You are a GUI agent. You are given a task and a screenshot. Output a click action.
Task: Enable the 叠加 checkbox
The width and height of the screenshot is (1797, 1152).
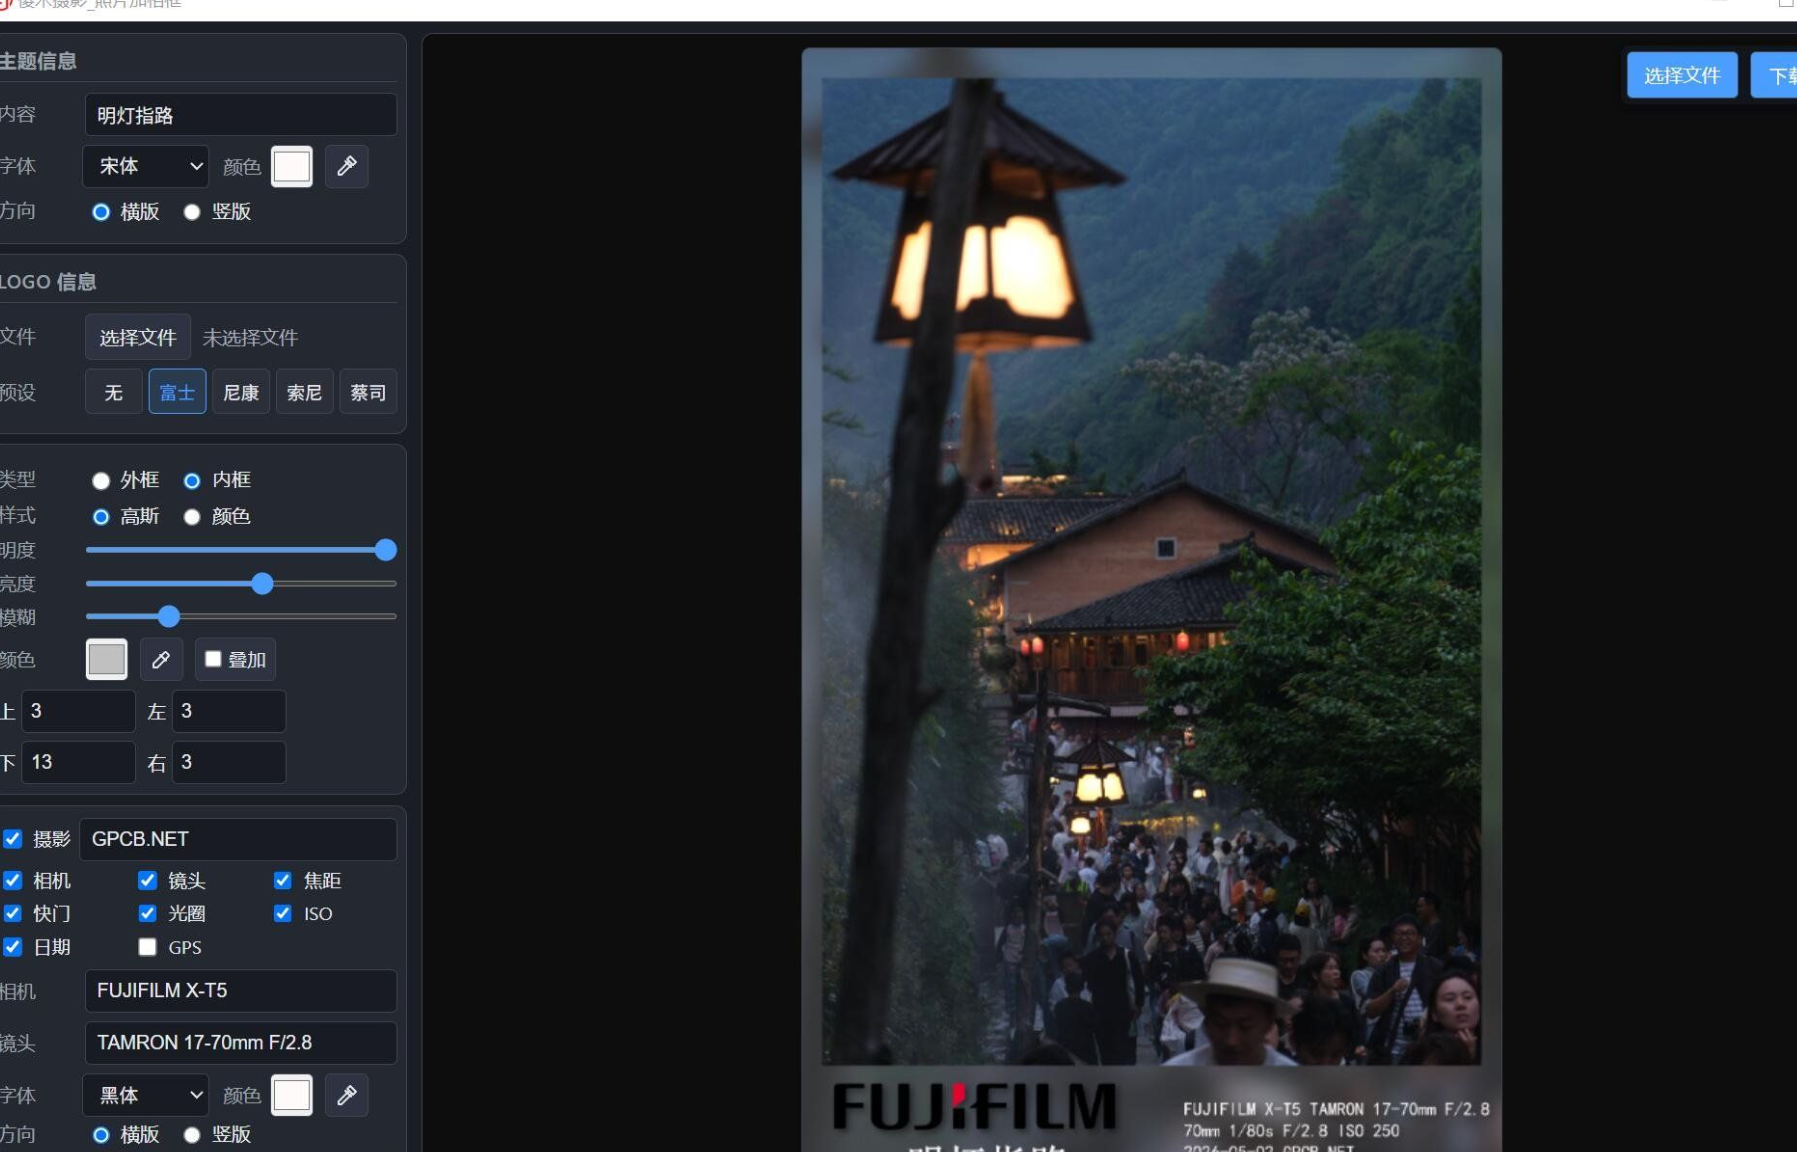tap(213, 659)
